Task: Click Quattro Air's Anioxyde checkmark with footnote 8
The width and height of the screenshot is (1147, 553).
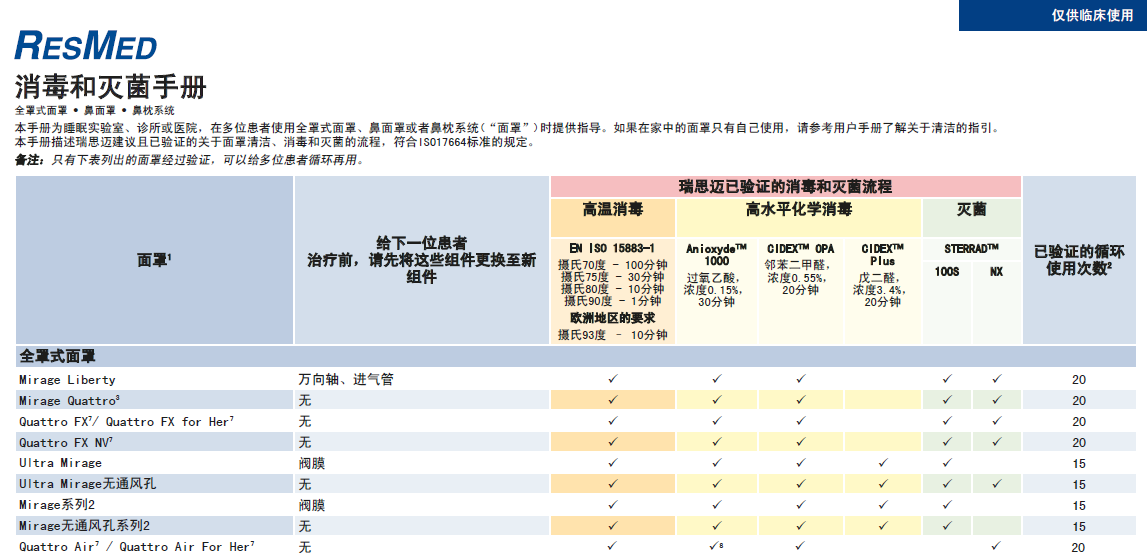Action: 716,546
